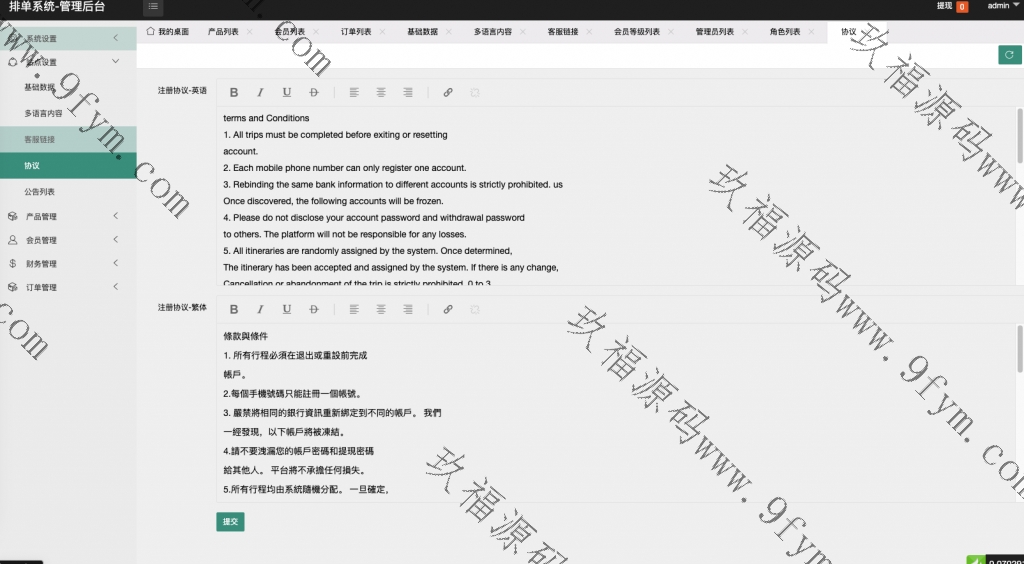Viewport: 1024px width, 564px height.
Task: Open the 我的桌面 tab
Action: [x=168, y=32]
